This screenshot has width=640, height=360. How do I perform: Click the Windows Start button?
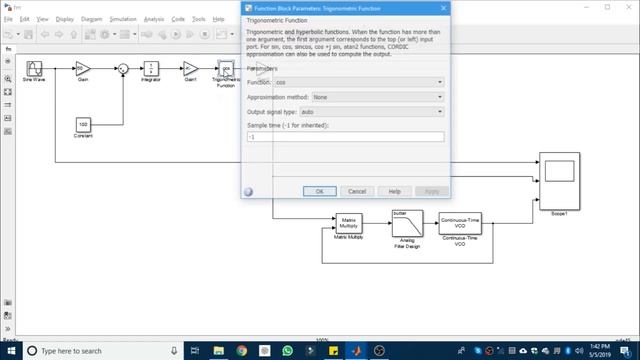coord(11,351)
